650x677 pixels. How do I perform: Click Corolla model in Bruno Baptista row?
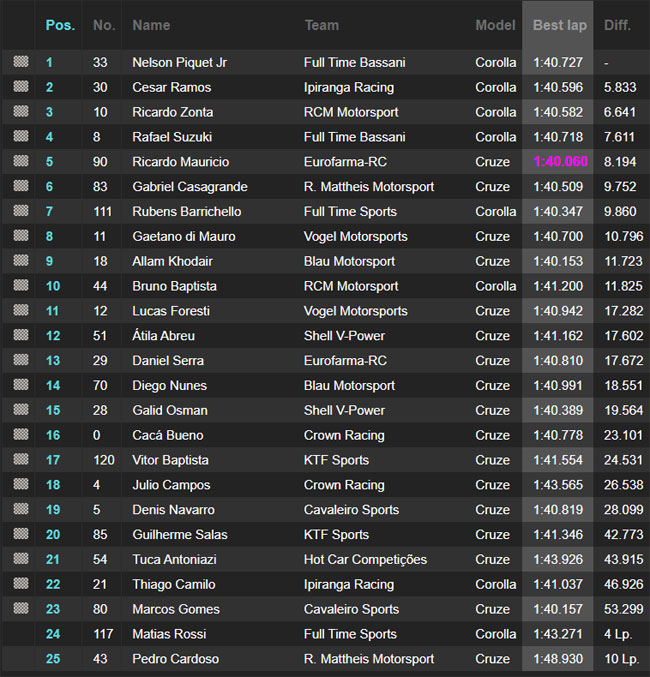(x=496, y=286)
